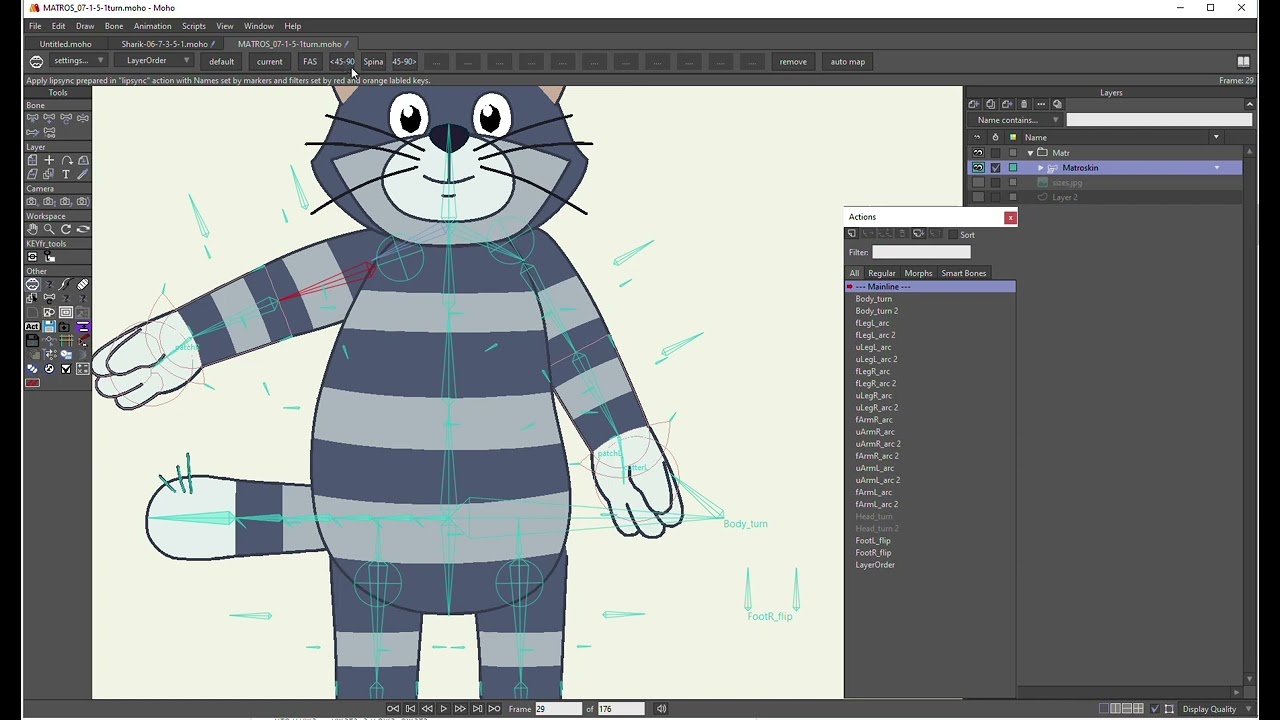Toggle visibility eye of Matroskin layer
This screenshot has height=720, width=1280.
point(978,168)
